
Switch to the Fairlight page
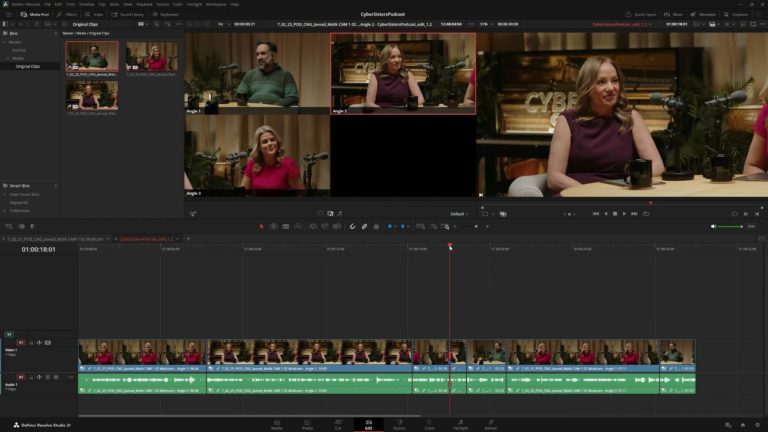click(x=460, y=425)
